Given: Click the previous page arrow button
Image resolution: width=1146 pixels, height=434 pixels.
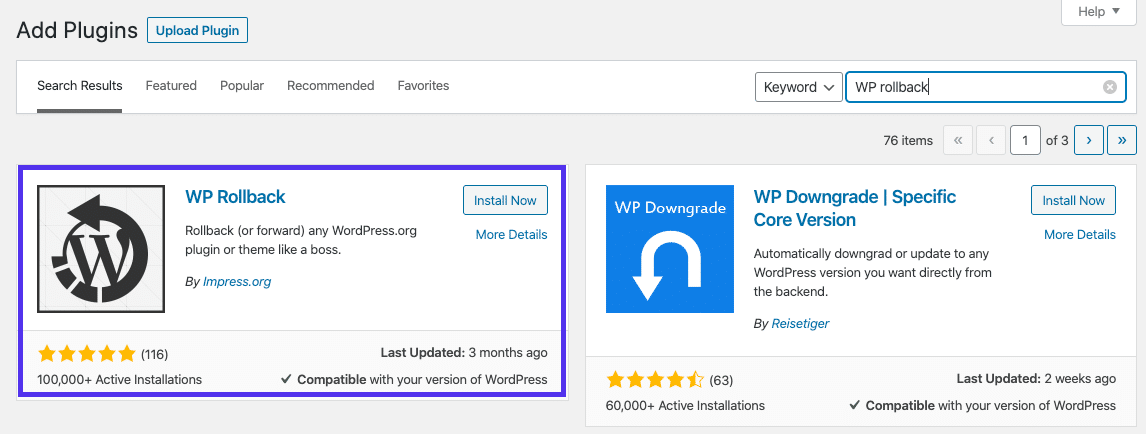Looking at the screenshot, I should coord(991,141).
